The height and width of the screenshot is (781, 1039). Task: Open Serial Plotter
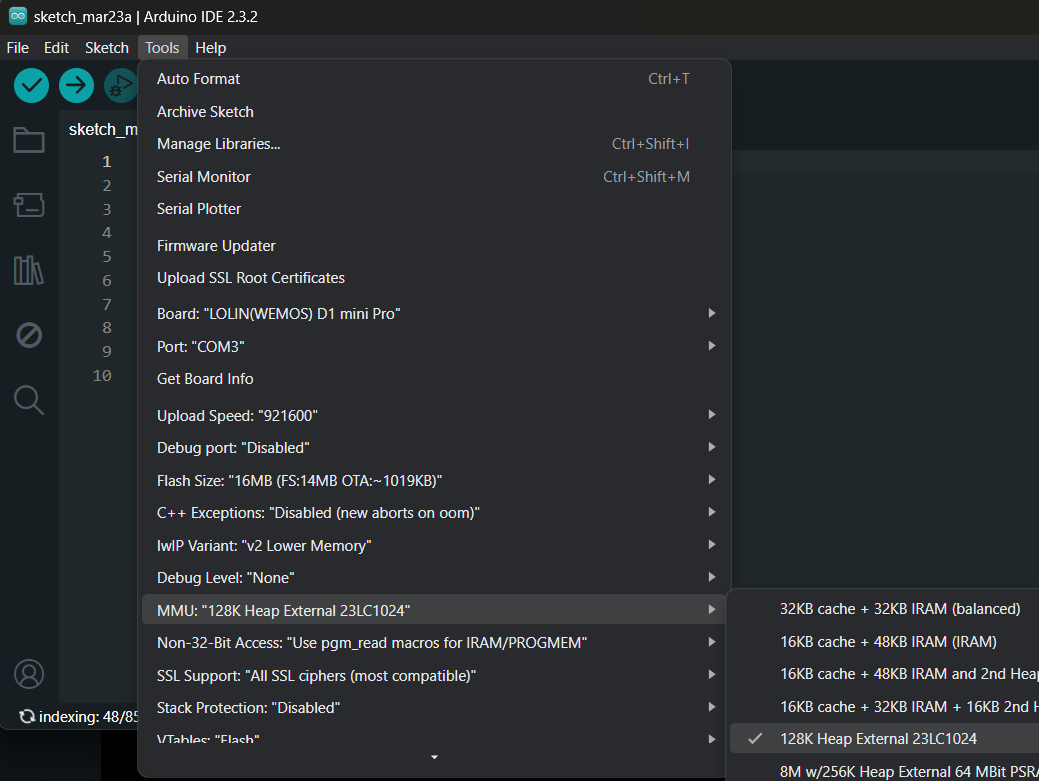(x=434, y=209)
